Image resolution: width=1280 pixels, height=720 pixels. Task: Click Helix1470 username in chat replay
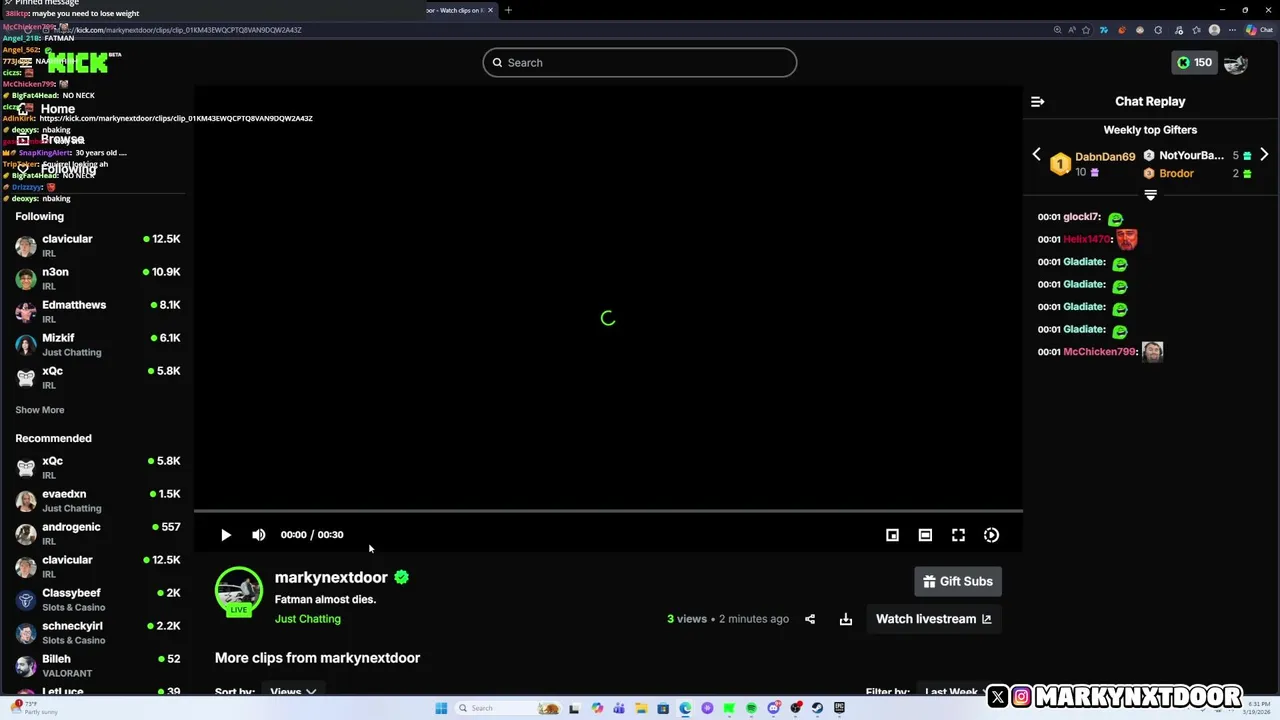click(1086, 239)
